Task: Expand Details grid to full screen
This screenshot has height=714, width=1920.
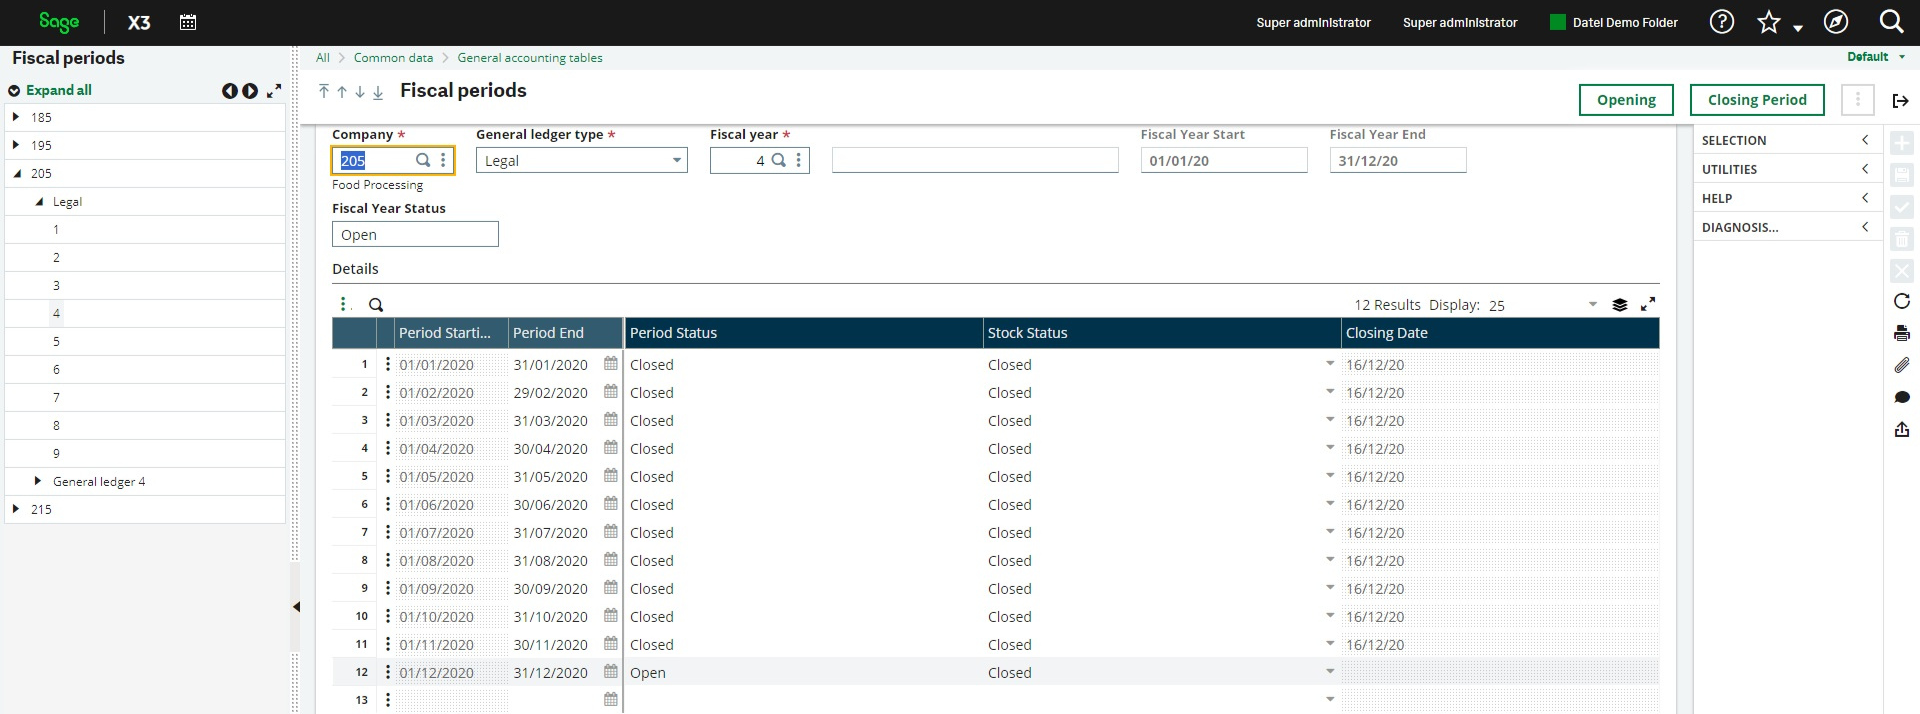Action: click(1648, 304)
